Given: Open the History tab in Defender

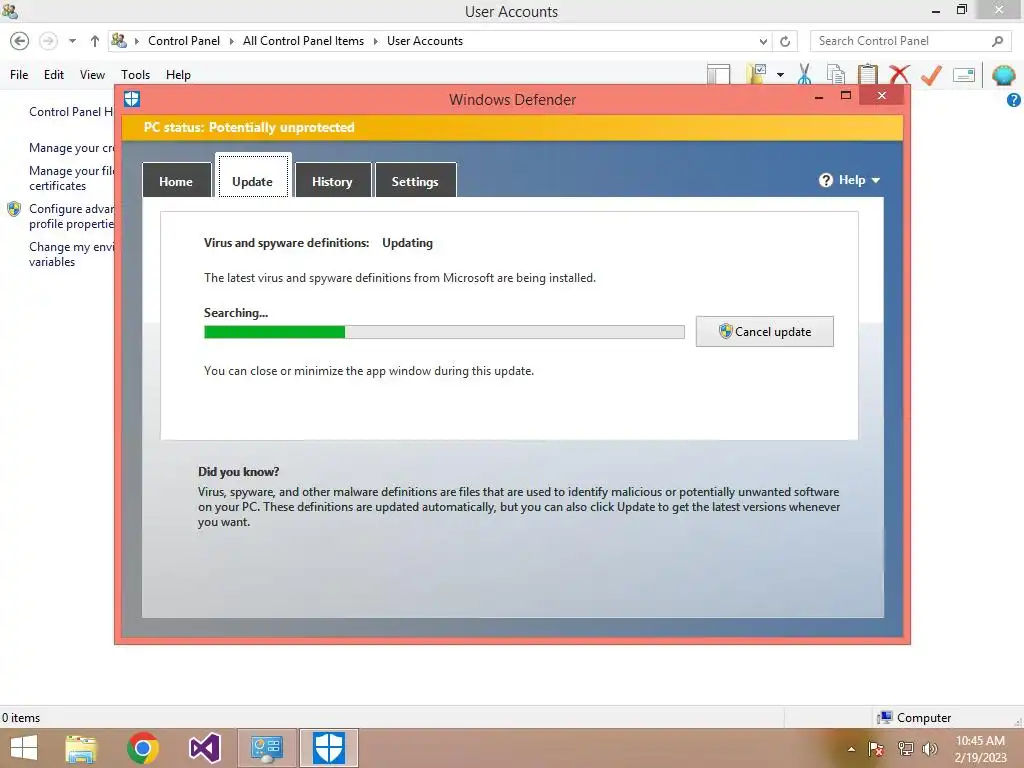Looking at the screenshot, I should pos(333,180).
